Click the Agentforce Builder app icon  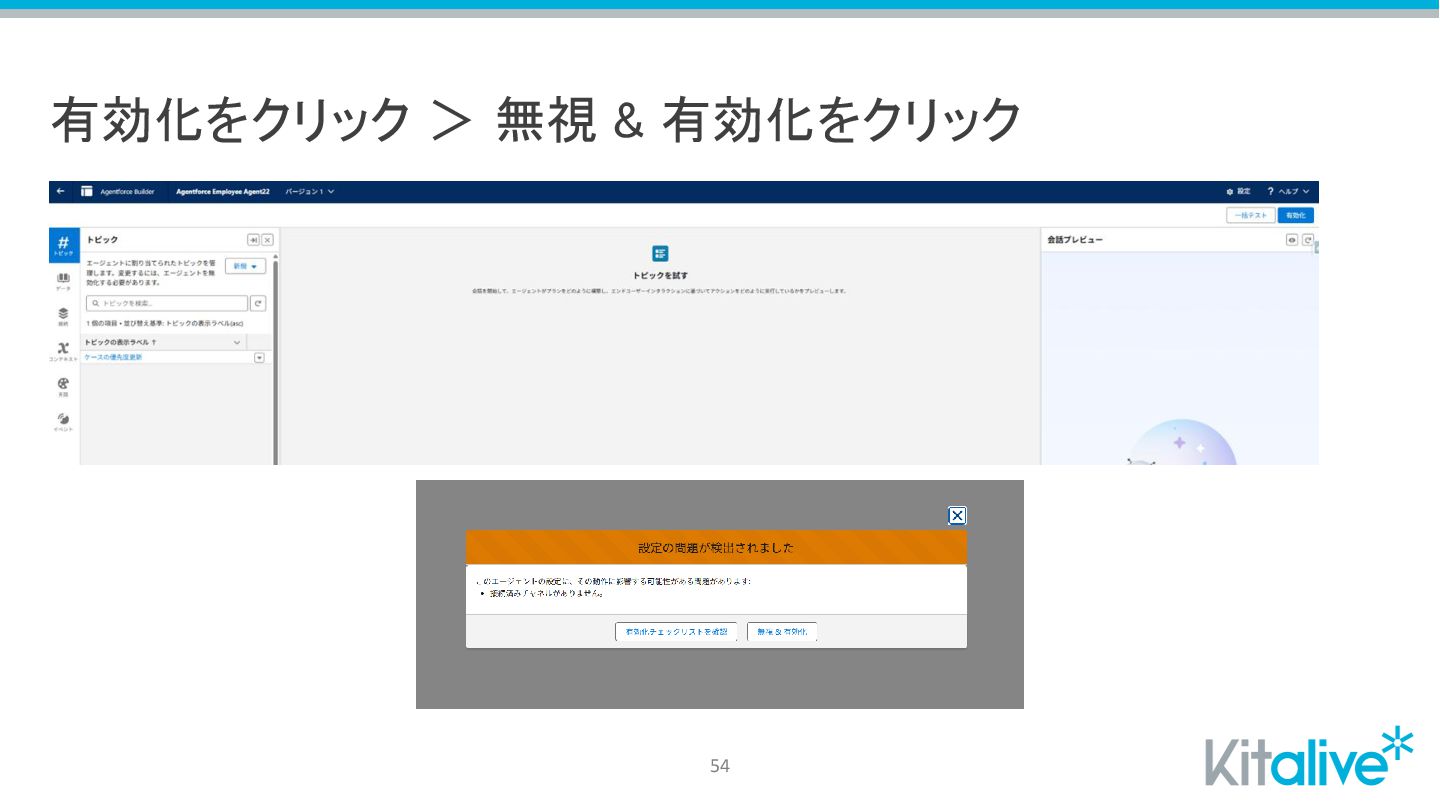87,191
